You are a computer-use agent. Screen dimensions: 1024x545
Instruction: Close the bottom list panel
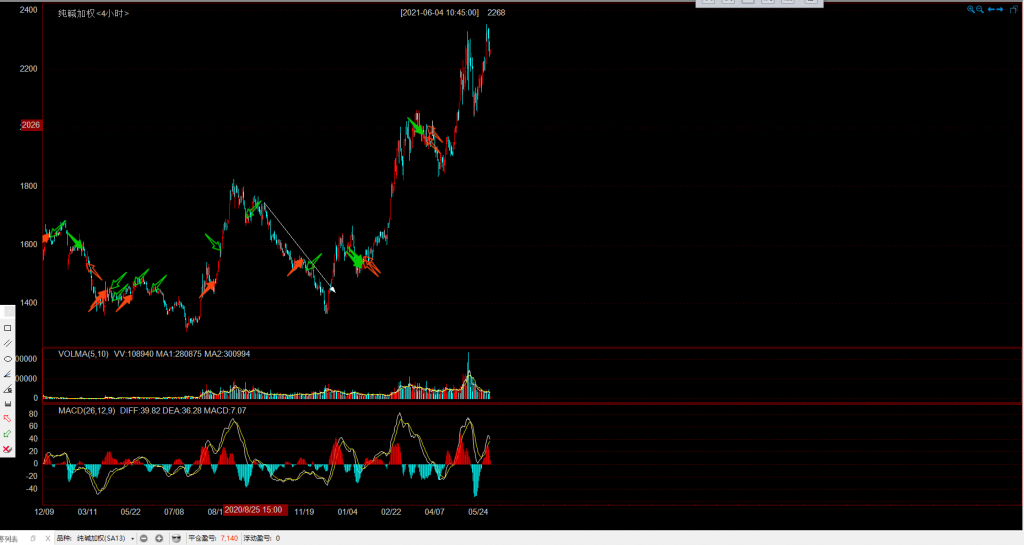tap(49, 539)
